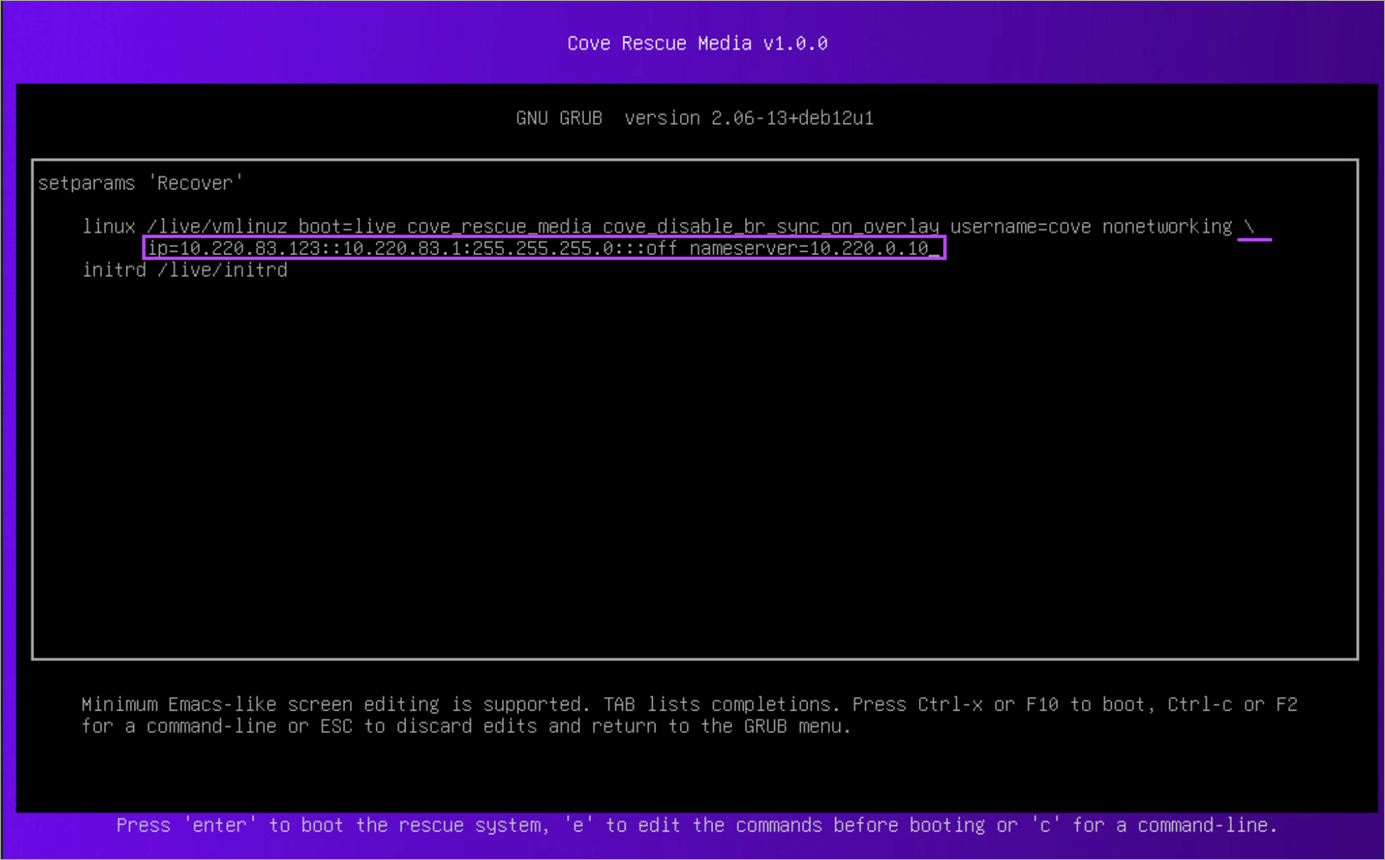The width and height of the screenshot is (1385, 860).
Task: Click the /live/initrd path
Action: (x=222, y=270)
